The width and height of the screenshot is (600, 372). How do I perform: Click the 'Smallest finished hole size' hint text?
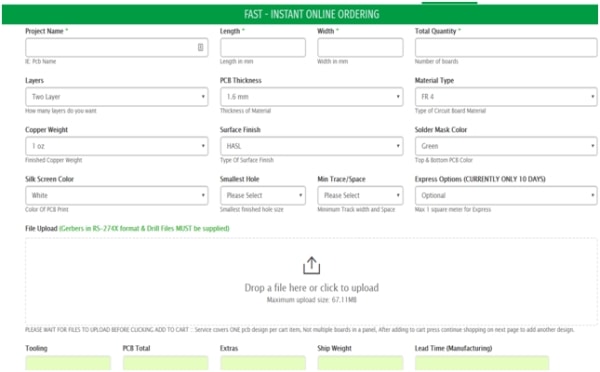(x=252, y=210)
